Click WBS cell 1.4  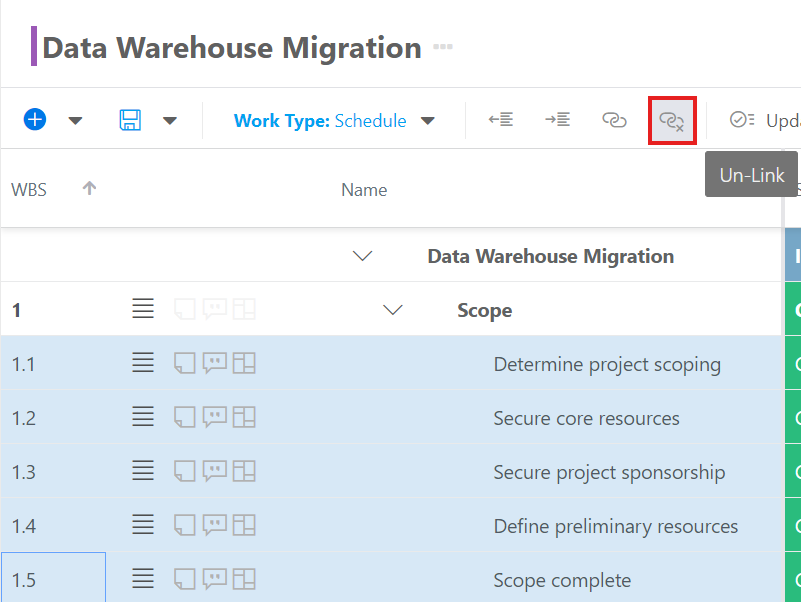[x=23, y=526]
